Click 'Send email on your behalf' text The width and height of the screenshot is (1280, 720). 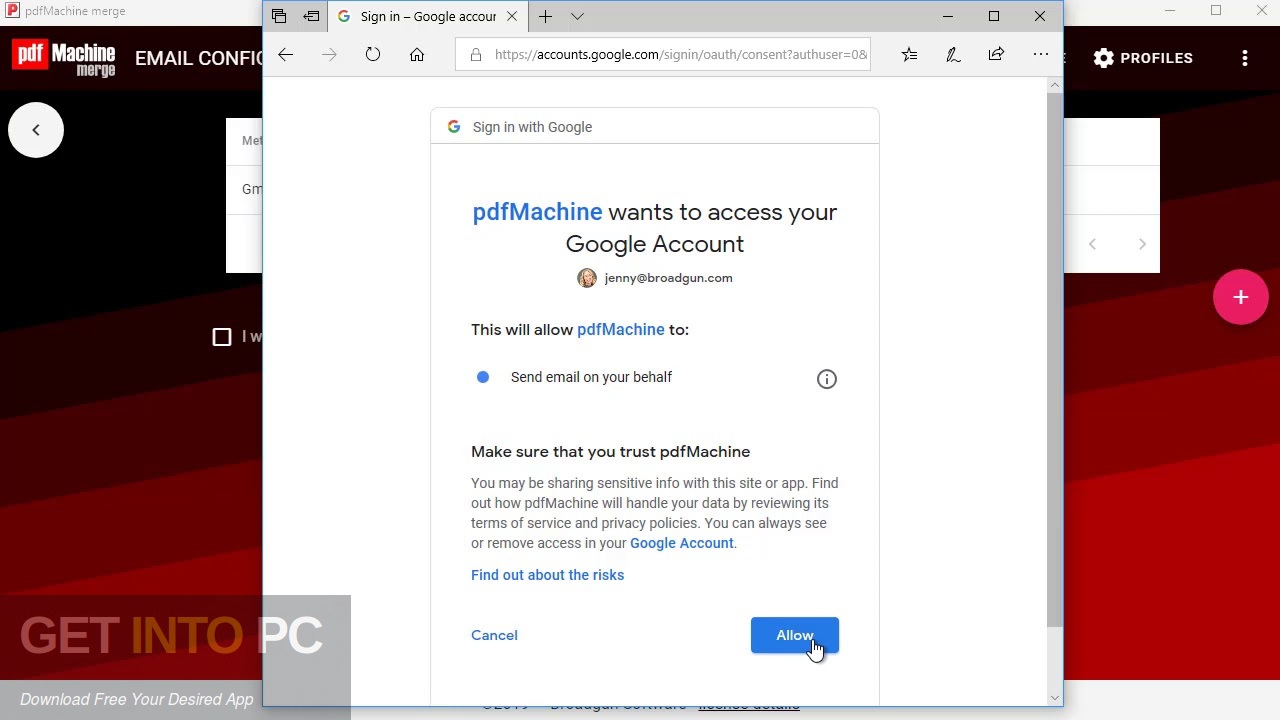591,377
